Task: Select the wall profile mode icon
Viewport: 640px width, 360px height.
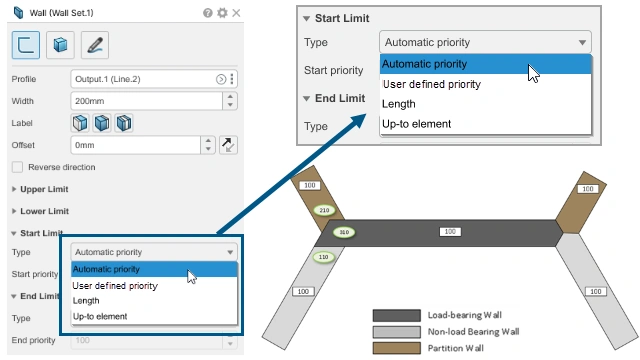Action: pos(26,45)
